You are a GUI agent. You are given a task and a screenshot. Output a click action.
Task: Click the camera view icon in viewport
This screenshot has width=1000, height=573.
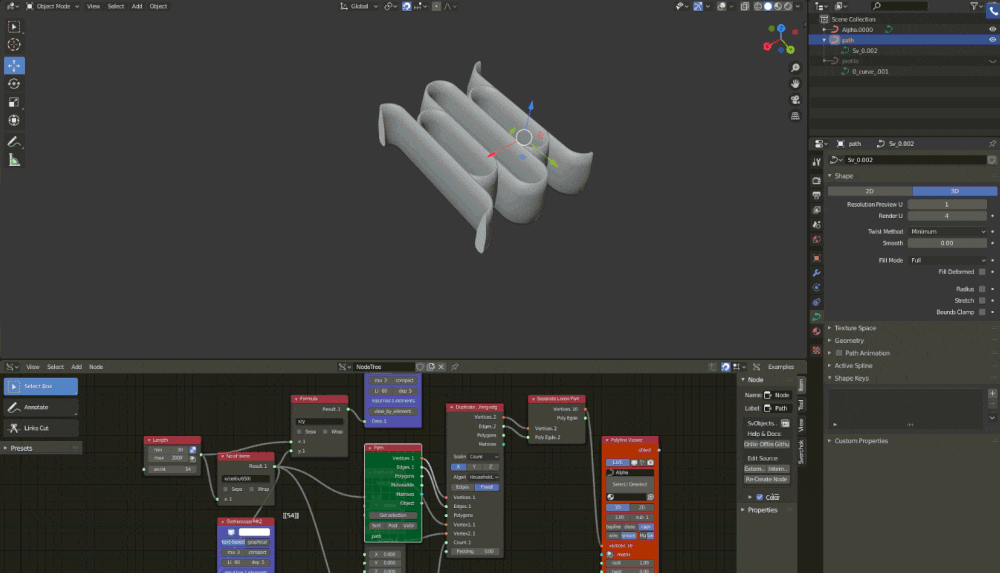(x=794, y=99)
